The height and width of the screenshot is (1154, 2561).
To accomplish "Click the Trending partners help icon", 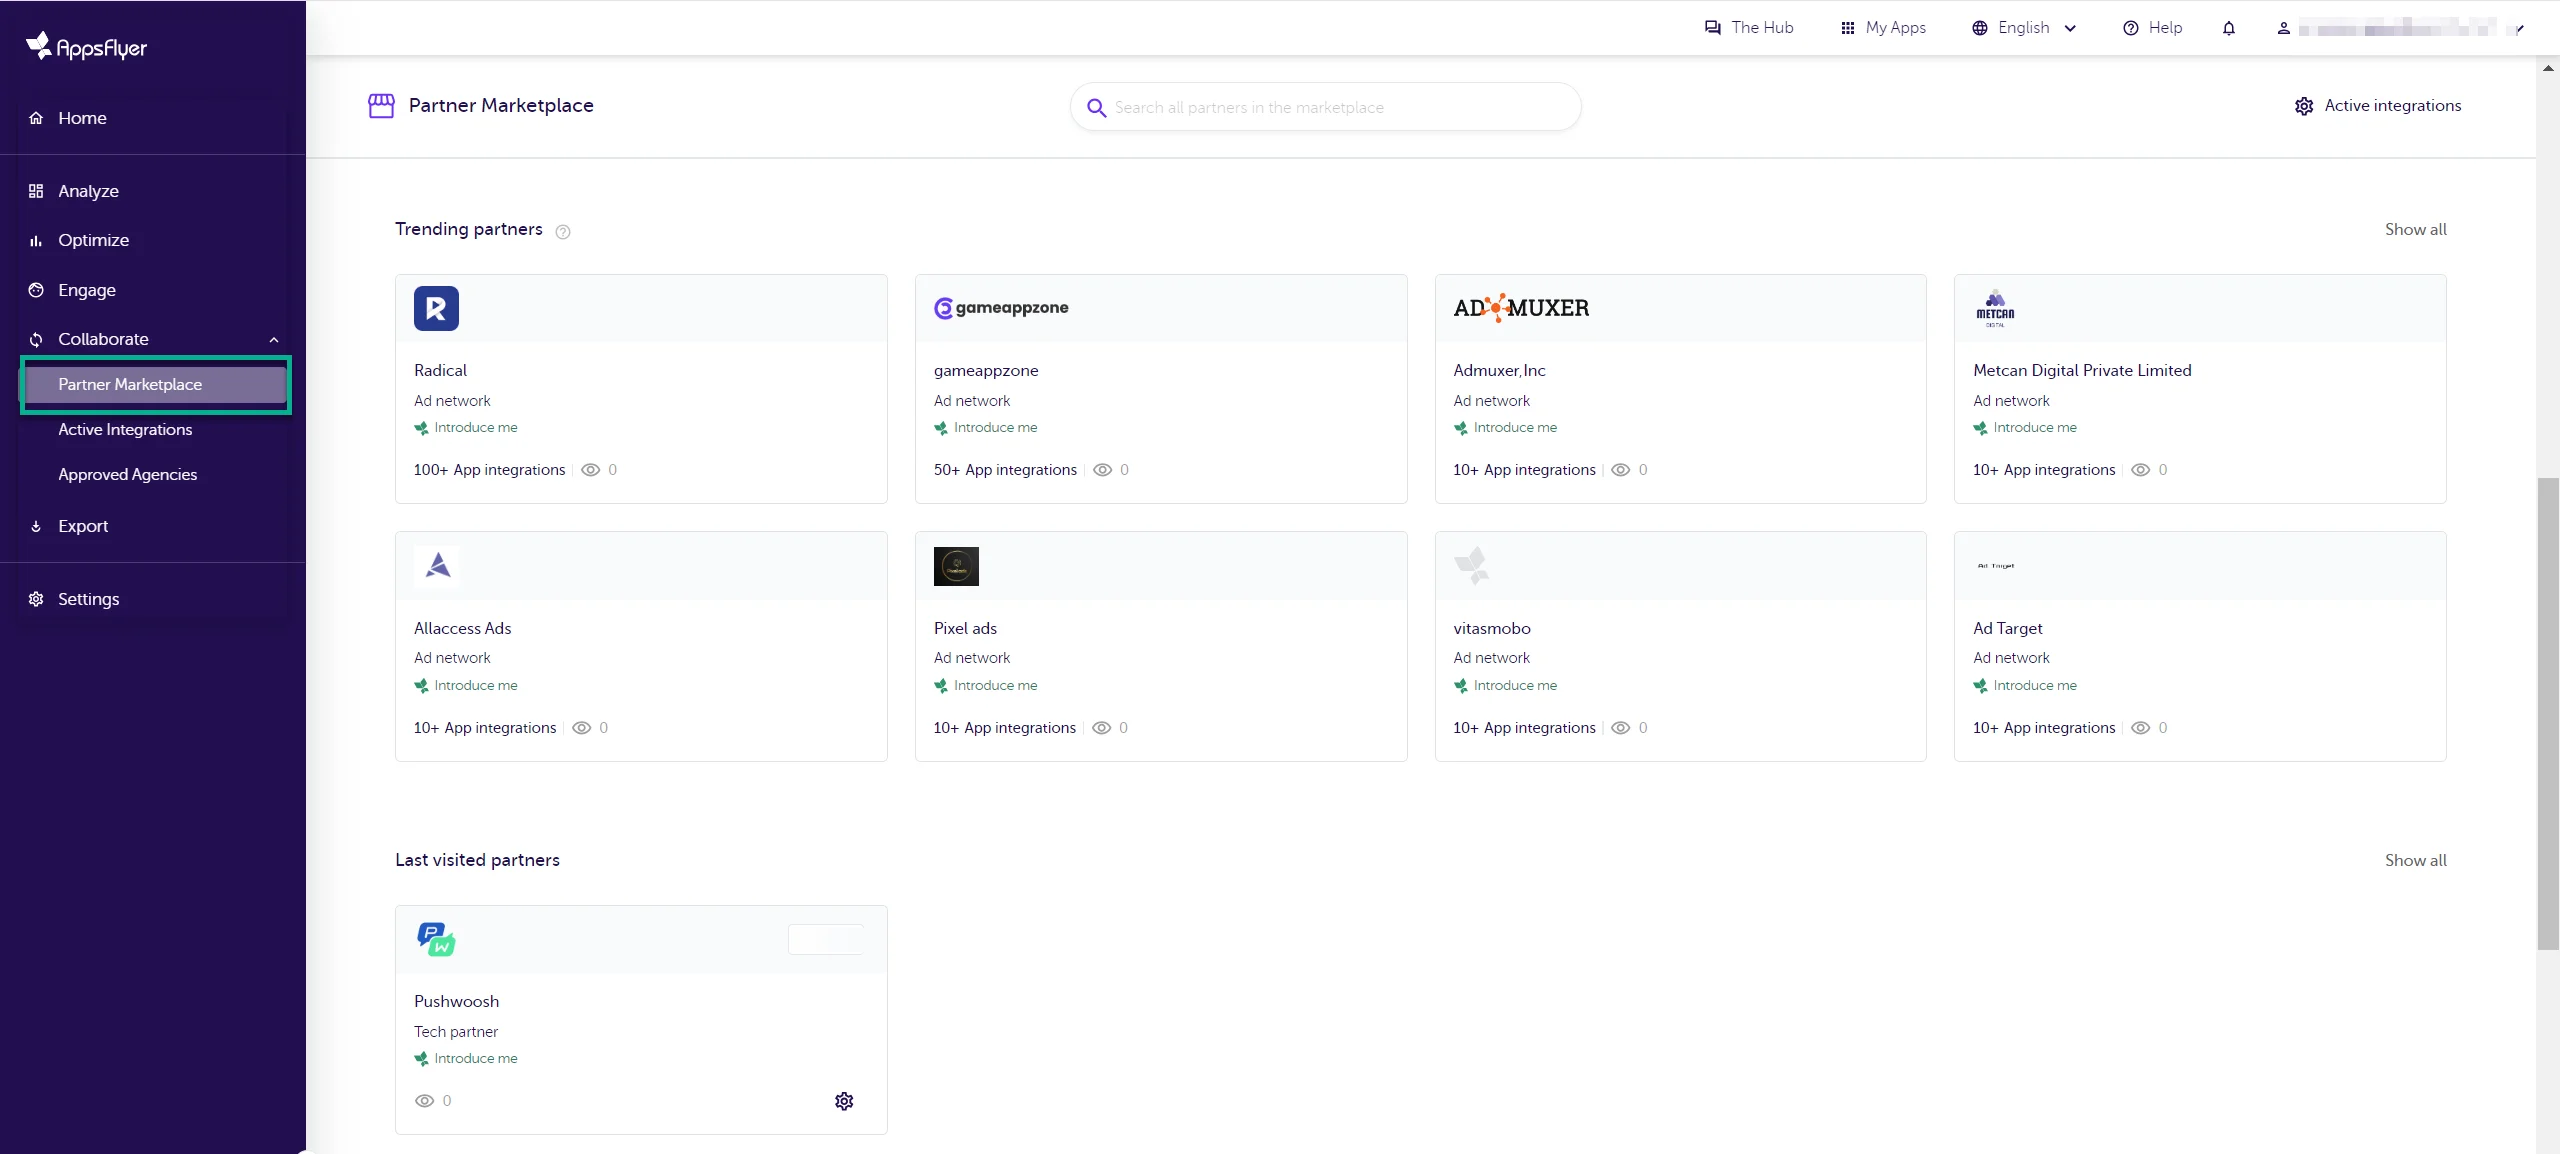I will 563,232.
